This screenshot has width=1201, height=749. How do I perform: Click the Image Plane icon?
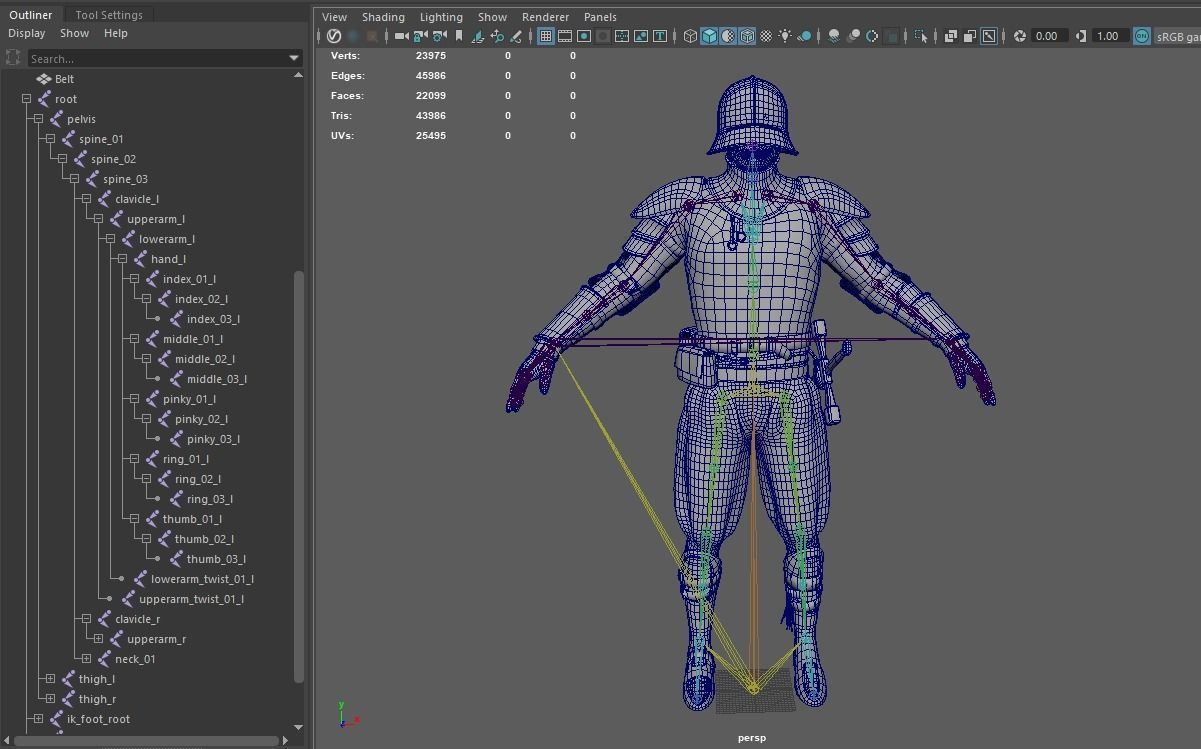point(477,36)
